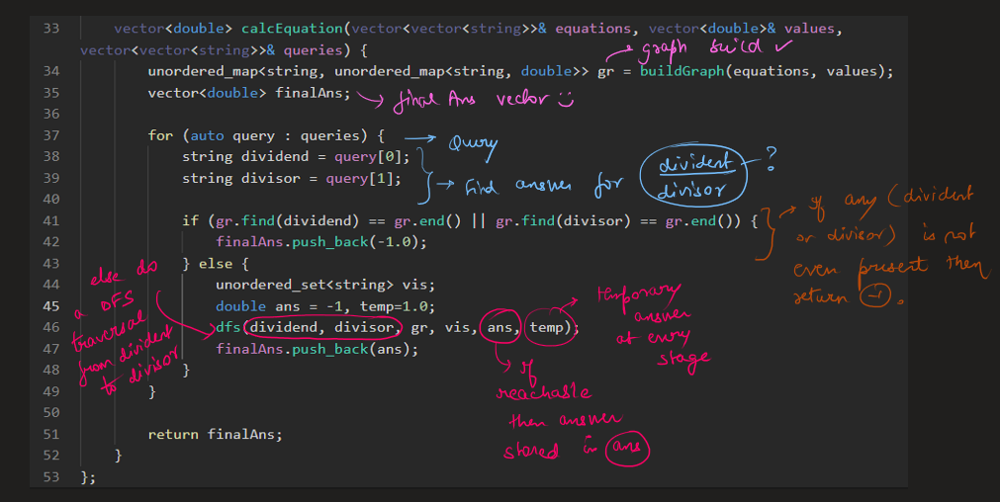Place cursor on query[1] in line 39
Screen dimensions: 1000x502
(x=363, y=178)
